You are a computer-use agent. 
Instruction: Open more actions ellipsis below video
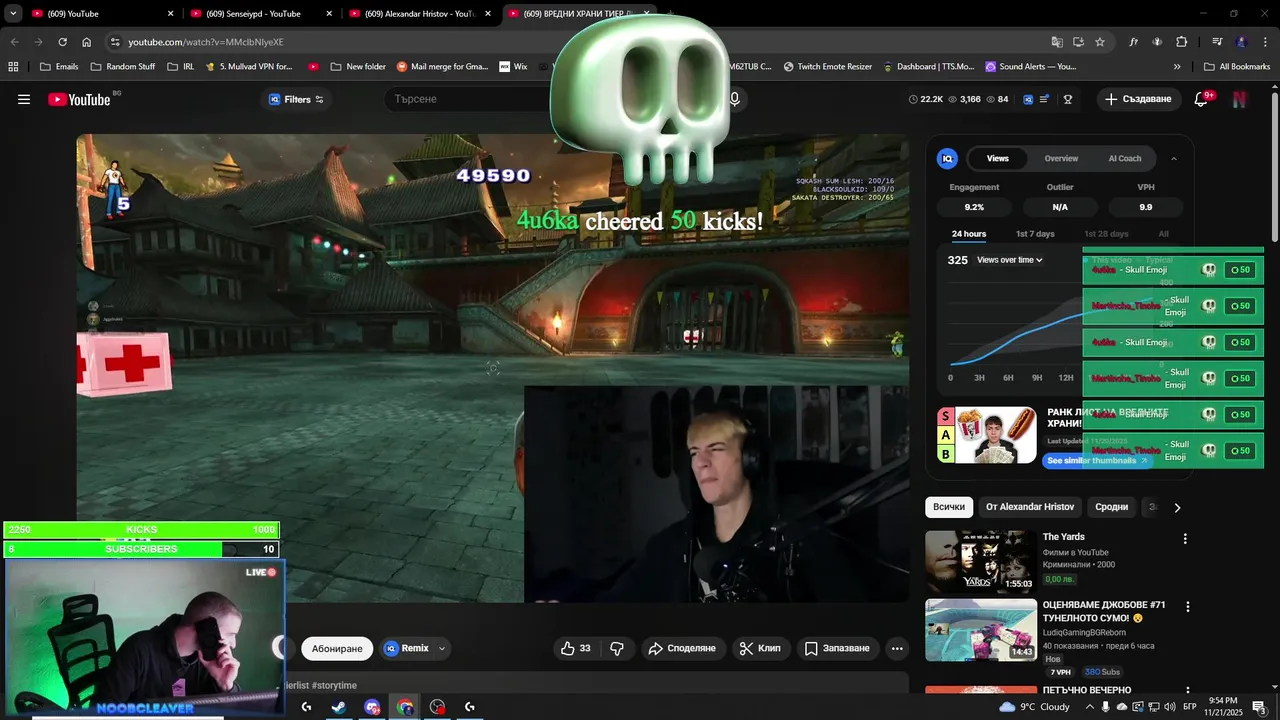click(897, 649)
